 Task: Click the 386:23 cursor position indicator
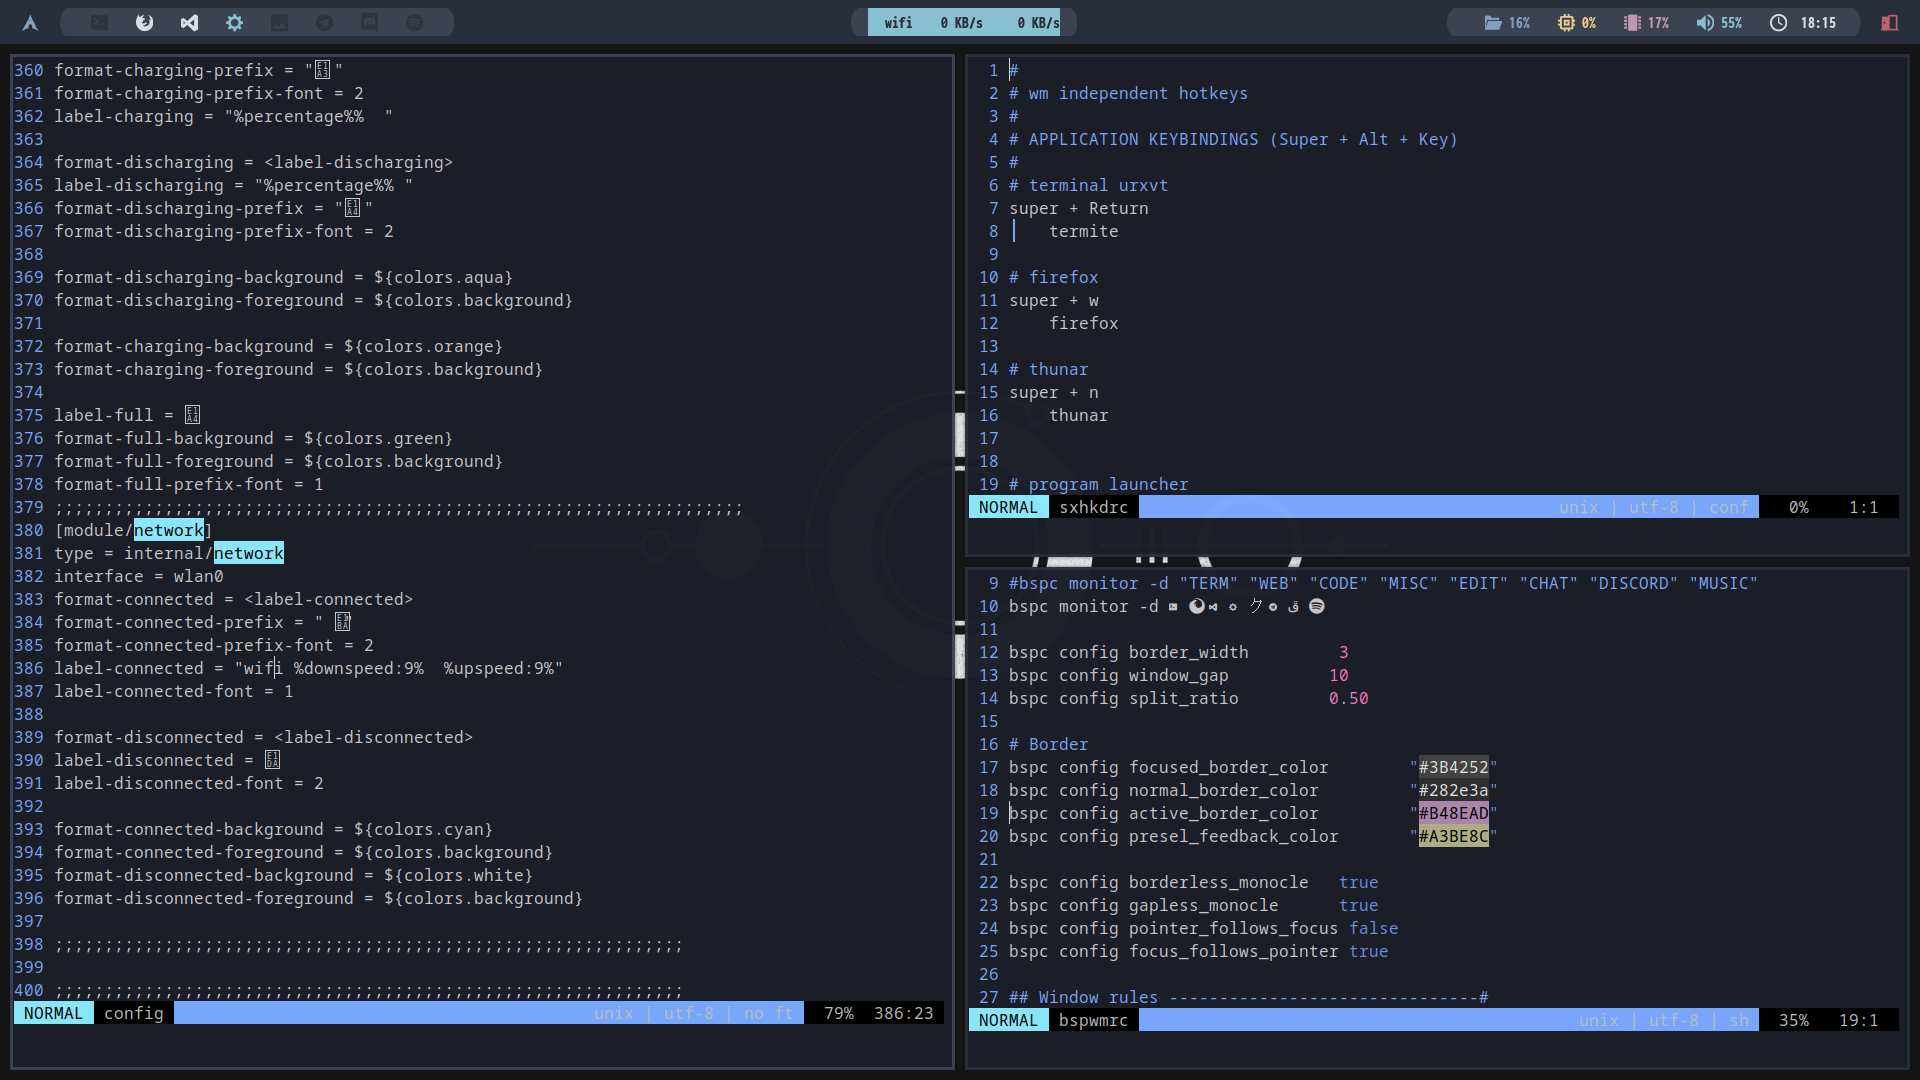[x=903, y=1013]
